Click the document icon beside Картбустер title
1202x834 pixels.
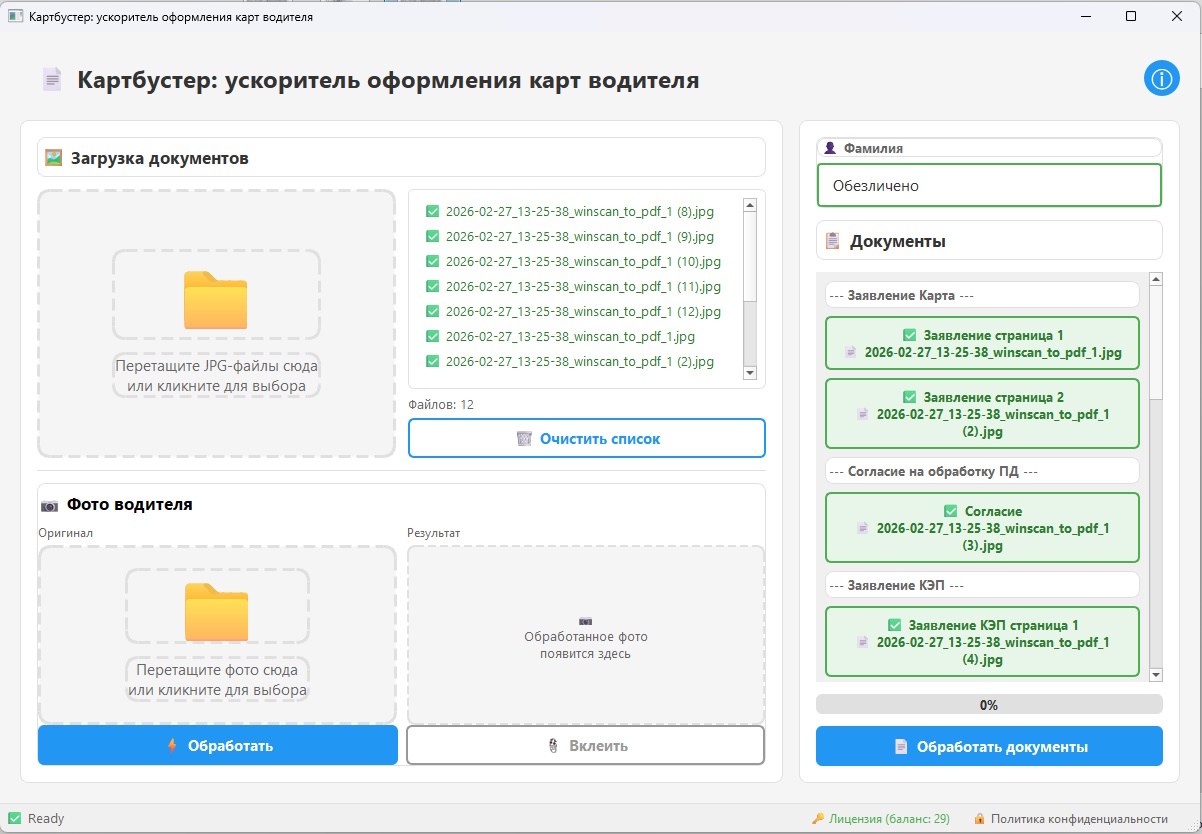(52, 80)
